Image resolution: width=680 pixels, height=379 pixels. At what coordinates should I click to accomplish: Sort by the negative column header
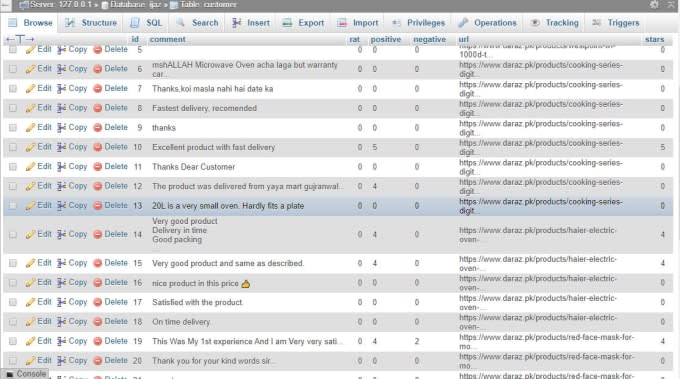pyautogui.click(x=429, y=39)
